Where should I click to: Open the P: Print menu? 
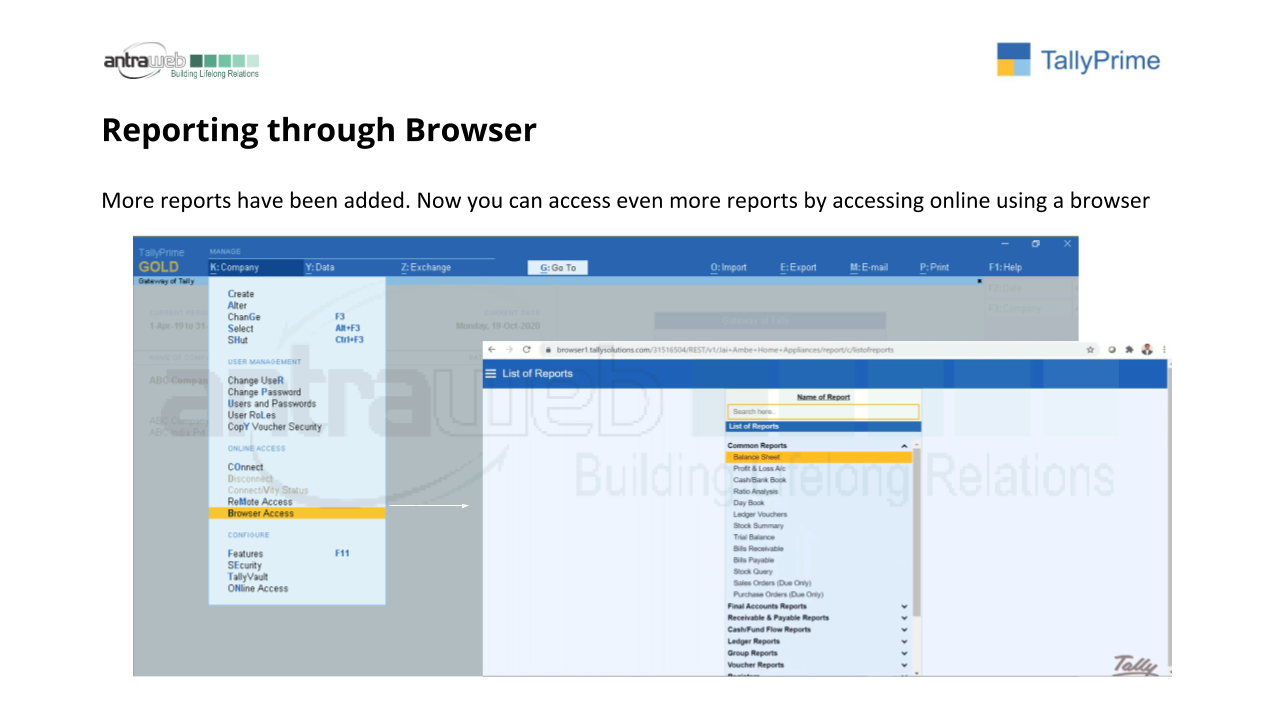(935, 267)
